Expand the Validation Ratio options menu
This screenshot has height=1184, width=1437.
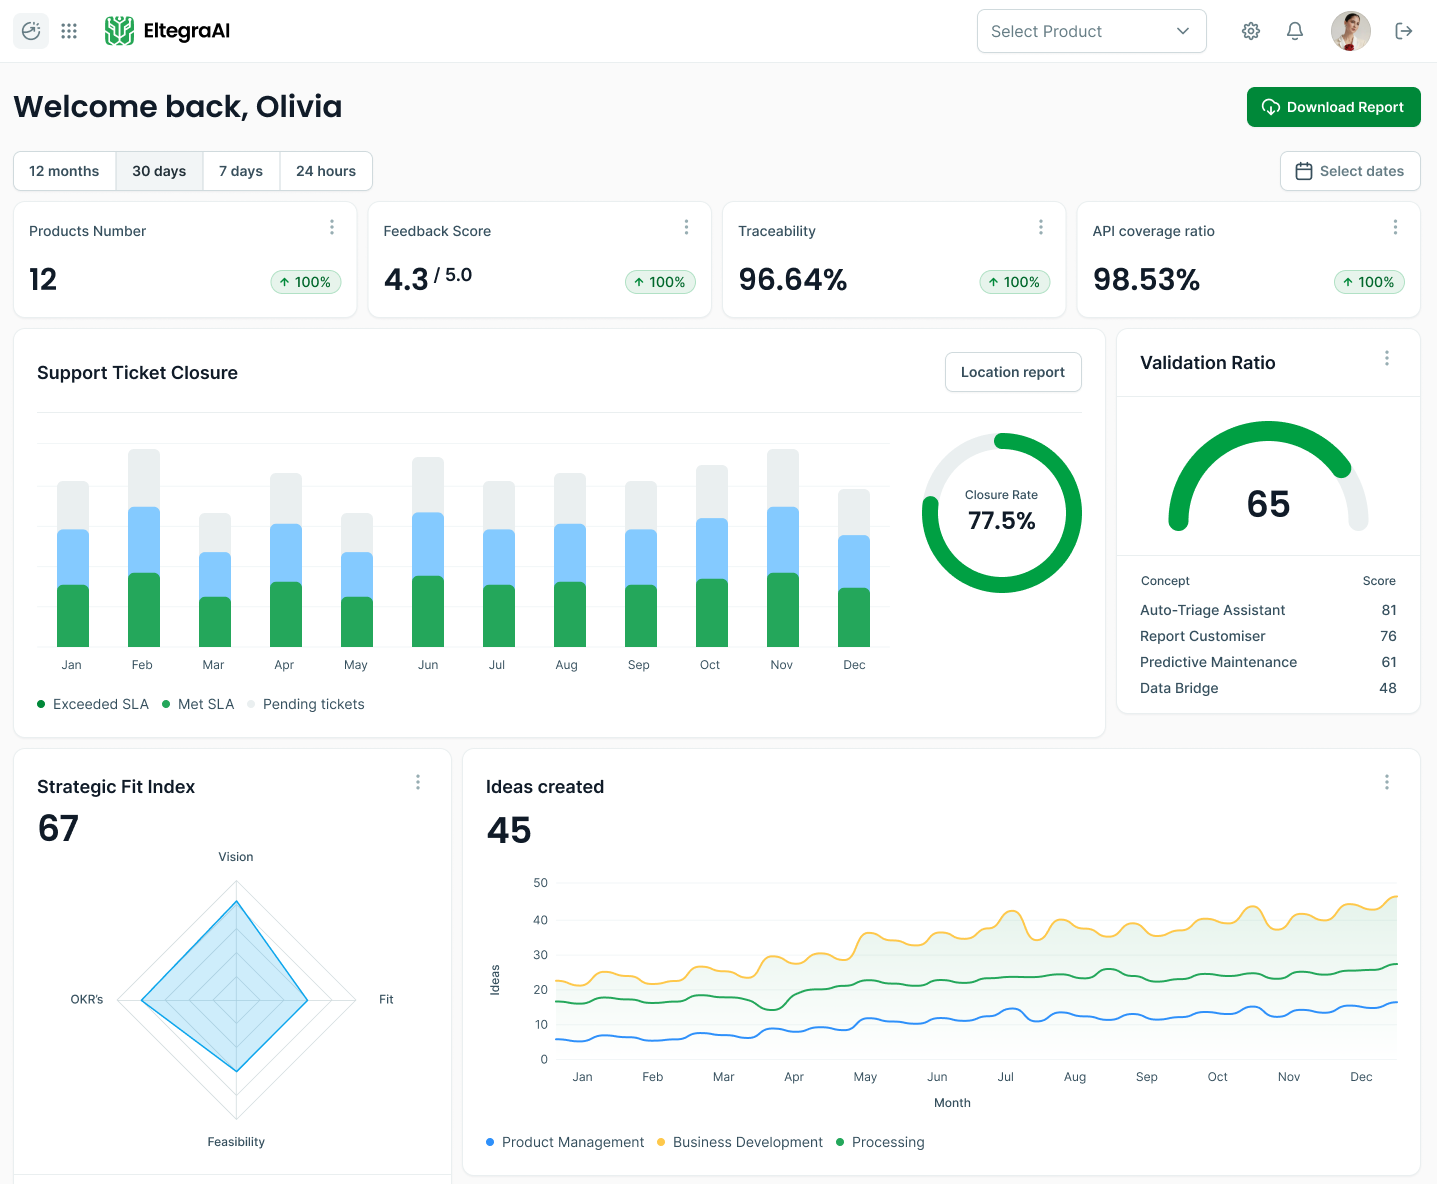[x=1387, y=358]
